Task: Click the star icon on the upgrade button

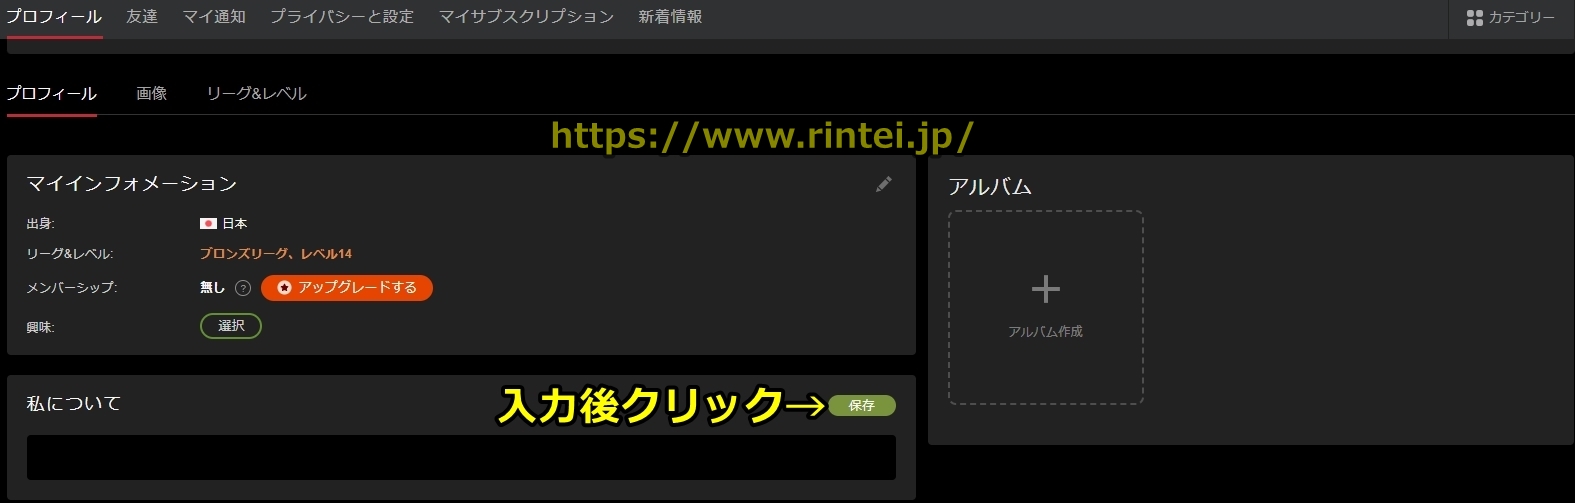Action: tap(284, 288)
